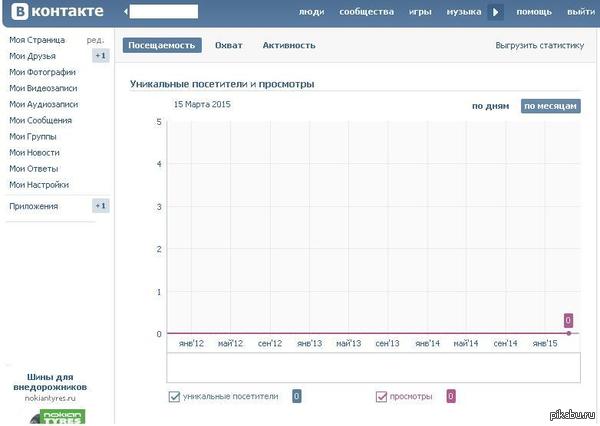Click the ред. edit link beside Моя Страница
600x426 pixels.
[95, 40]
